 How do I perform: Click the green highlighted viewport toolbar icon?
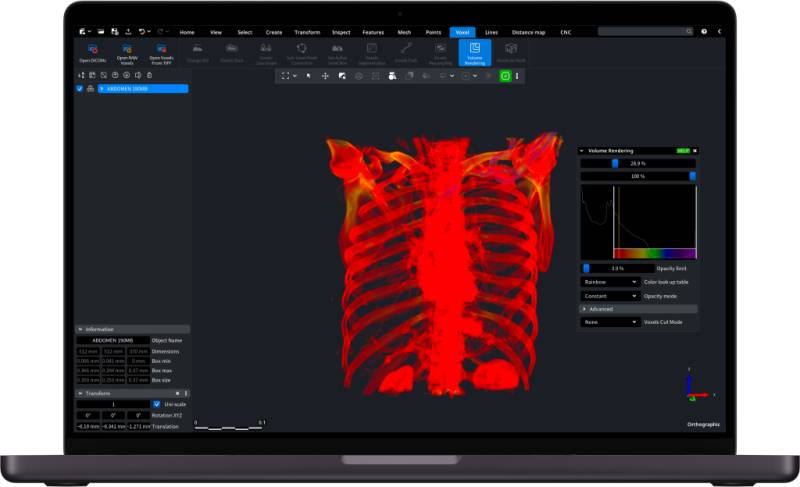pos(505,76)
